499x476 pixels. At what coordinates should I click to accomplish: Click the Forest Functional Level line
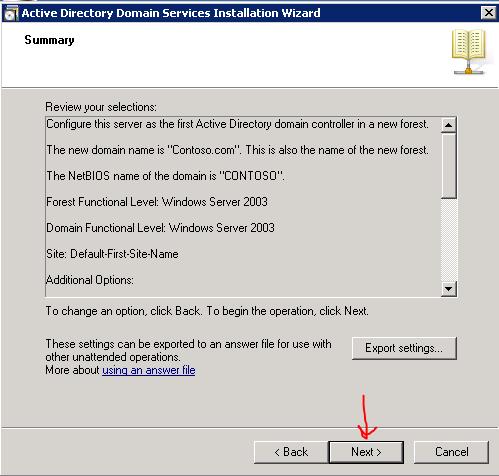[x=157, y=202]
